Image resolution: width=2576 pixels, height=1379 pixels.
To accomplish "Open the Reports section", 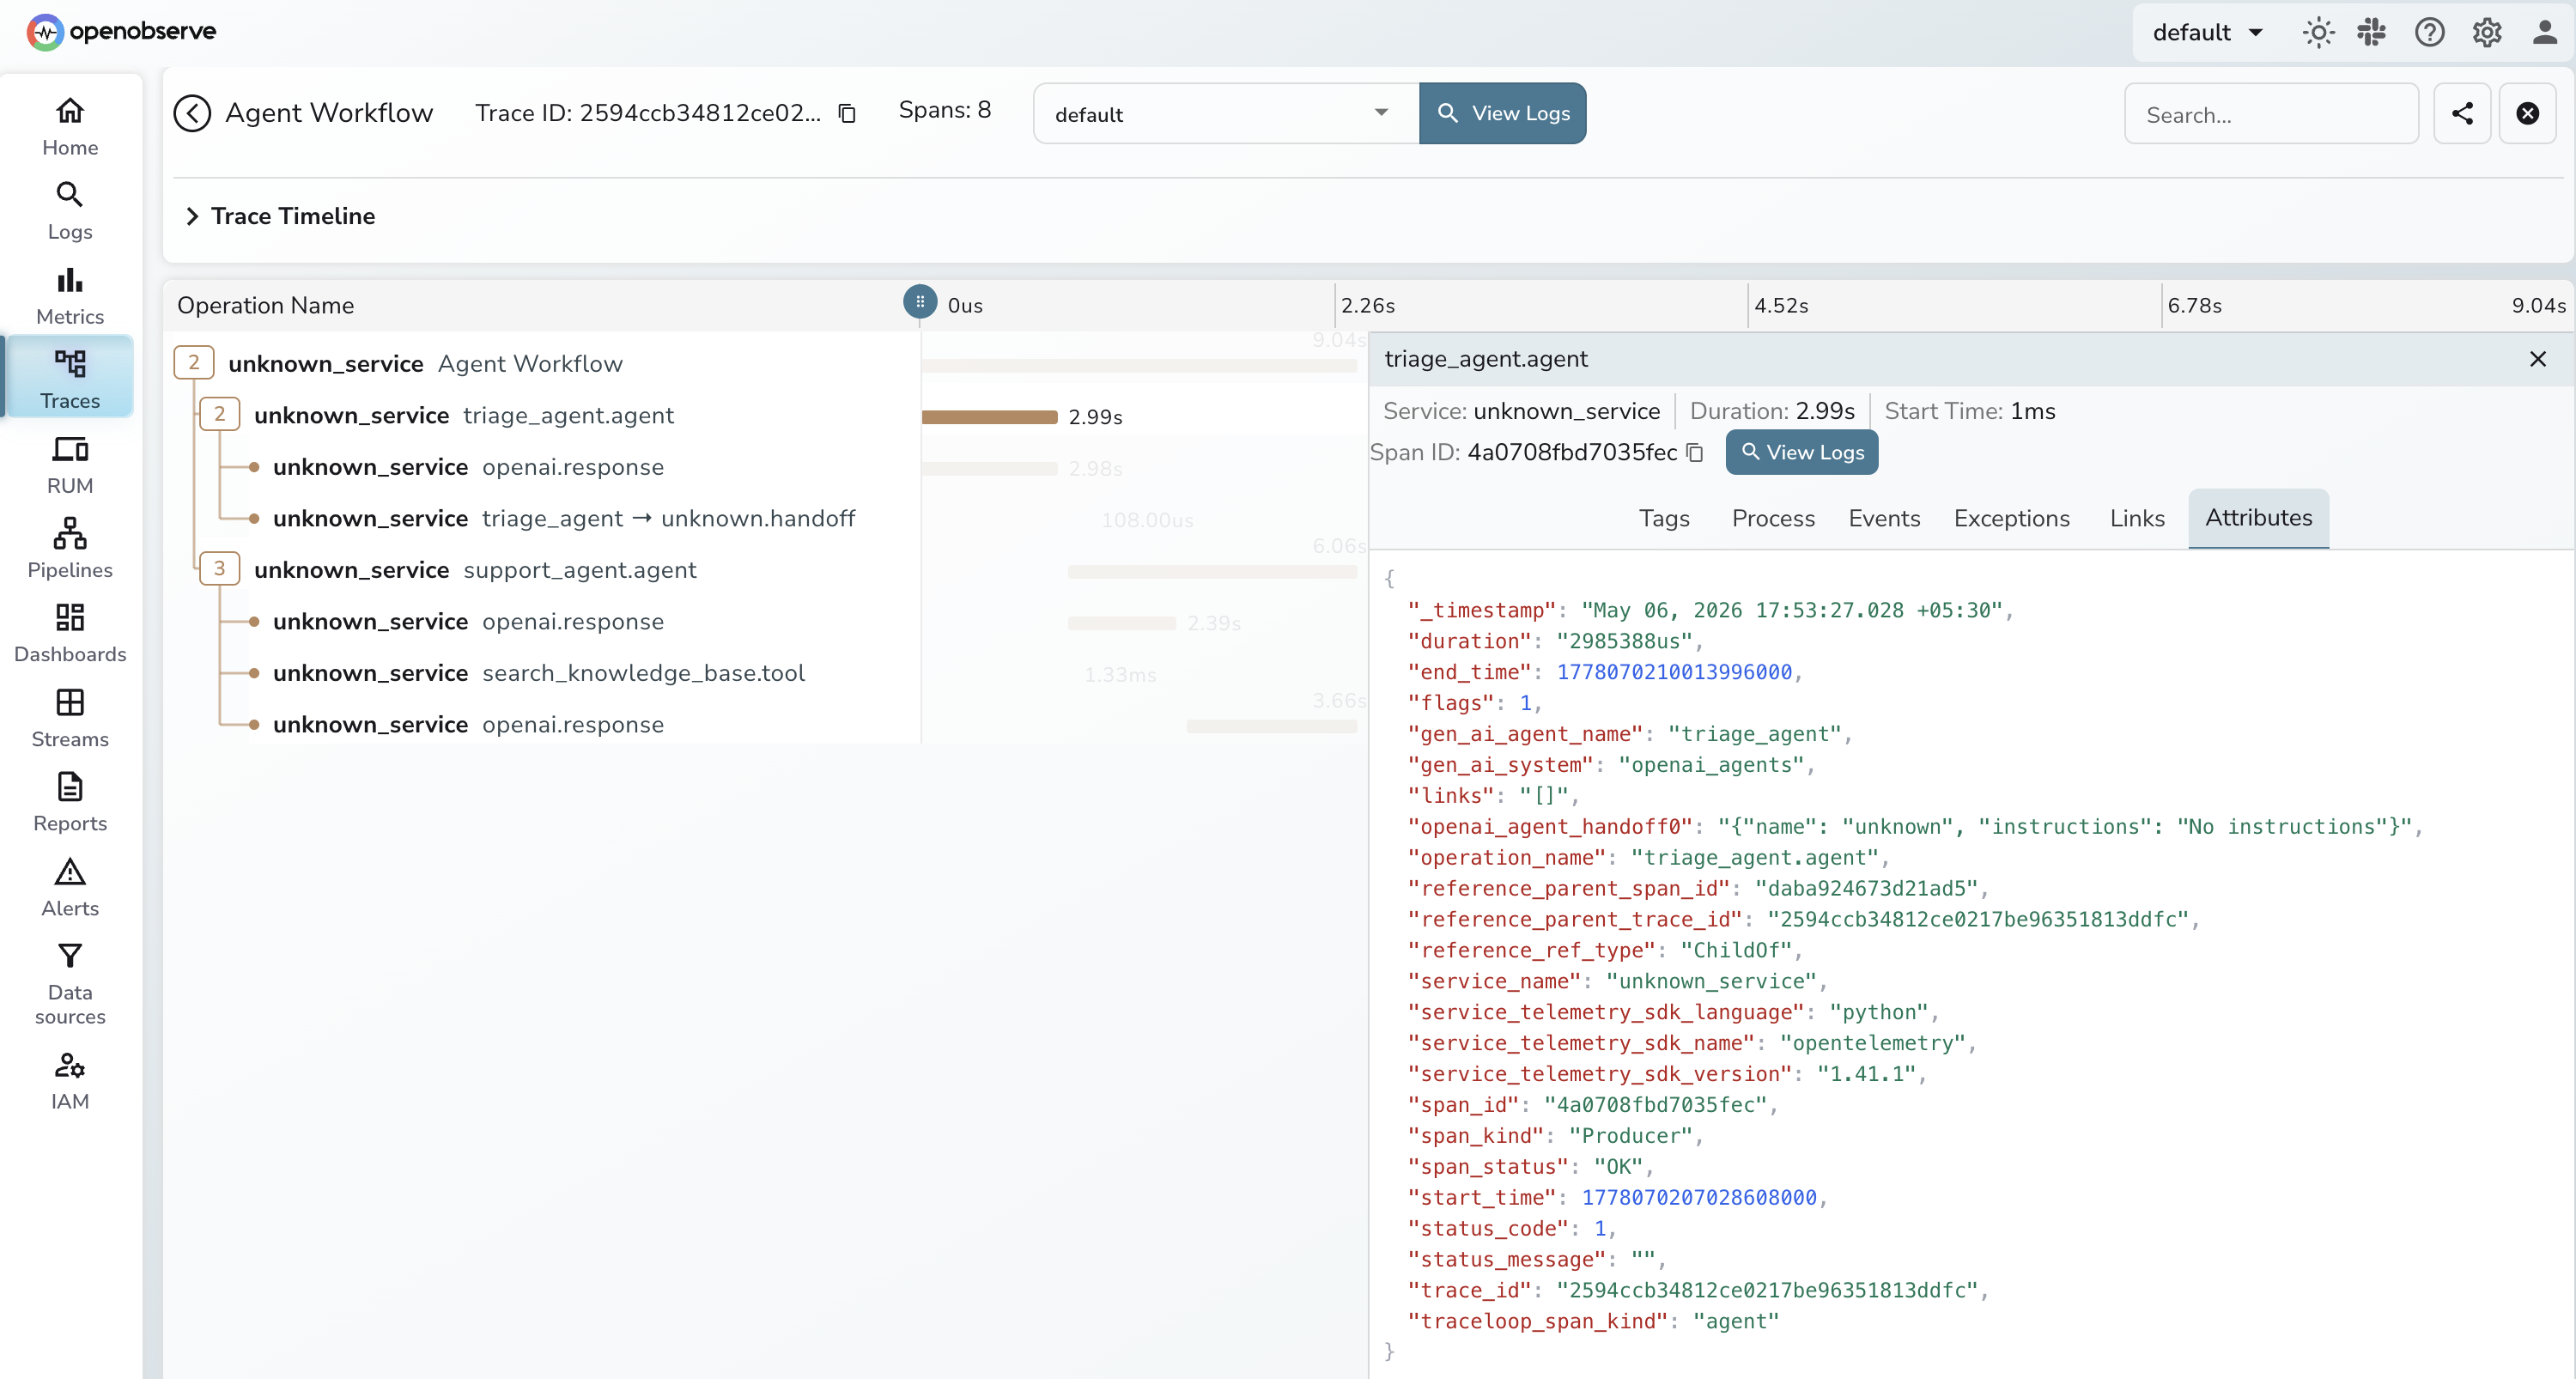I will click(70, 801).
